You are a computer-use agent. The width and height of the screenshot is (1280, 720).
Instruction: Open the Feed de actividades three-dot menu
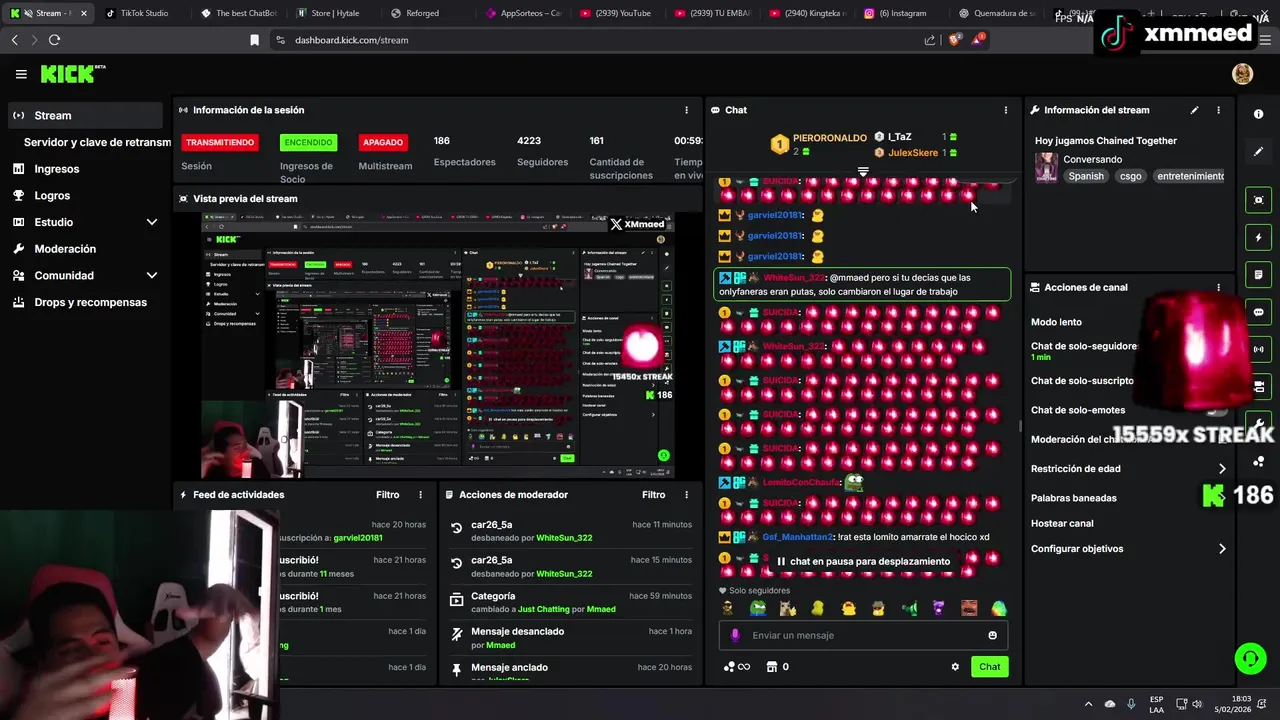coord(420,495)
